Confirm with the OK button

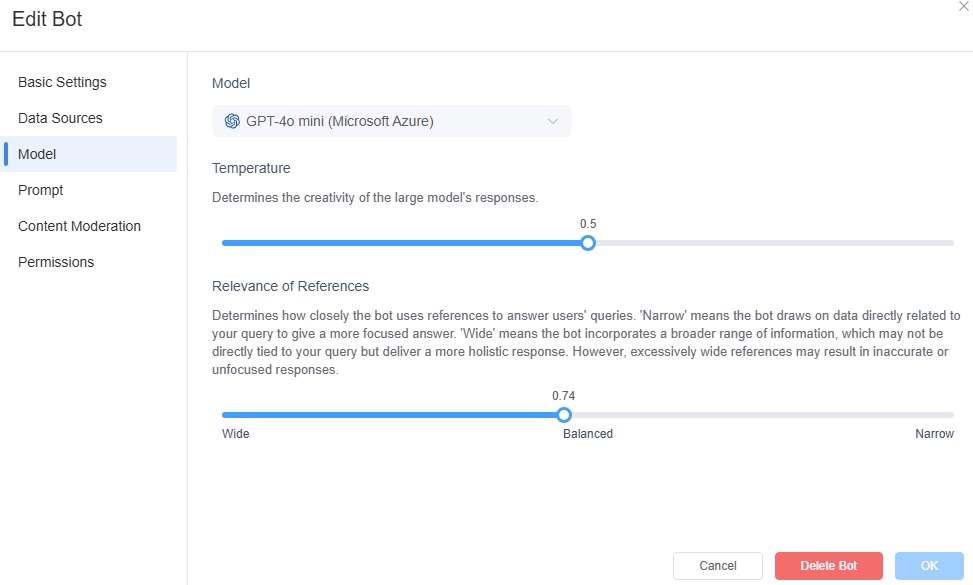[929, 566]
